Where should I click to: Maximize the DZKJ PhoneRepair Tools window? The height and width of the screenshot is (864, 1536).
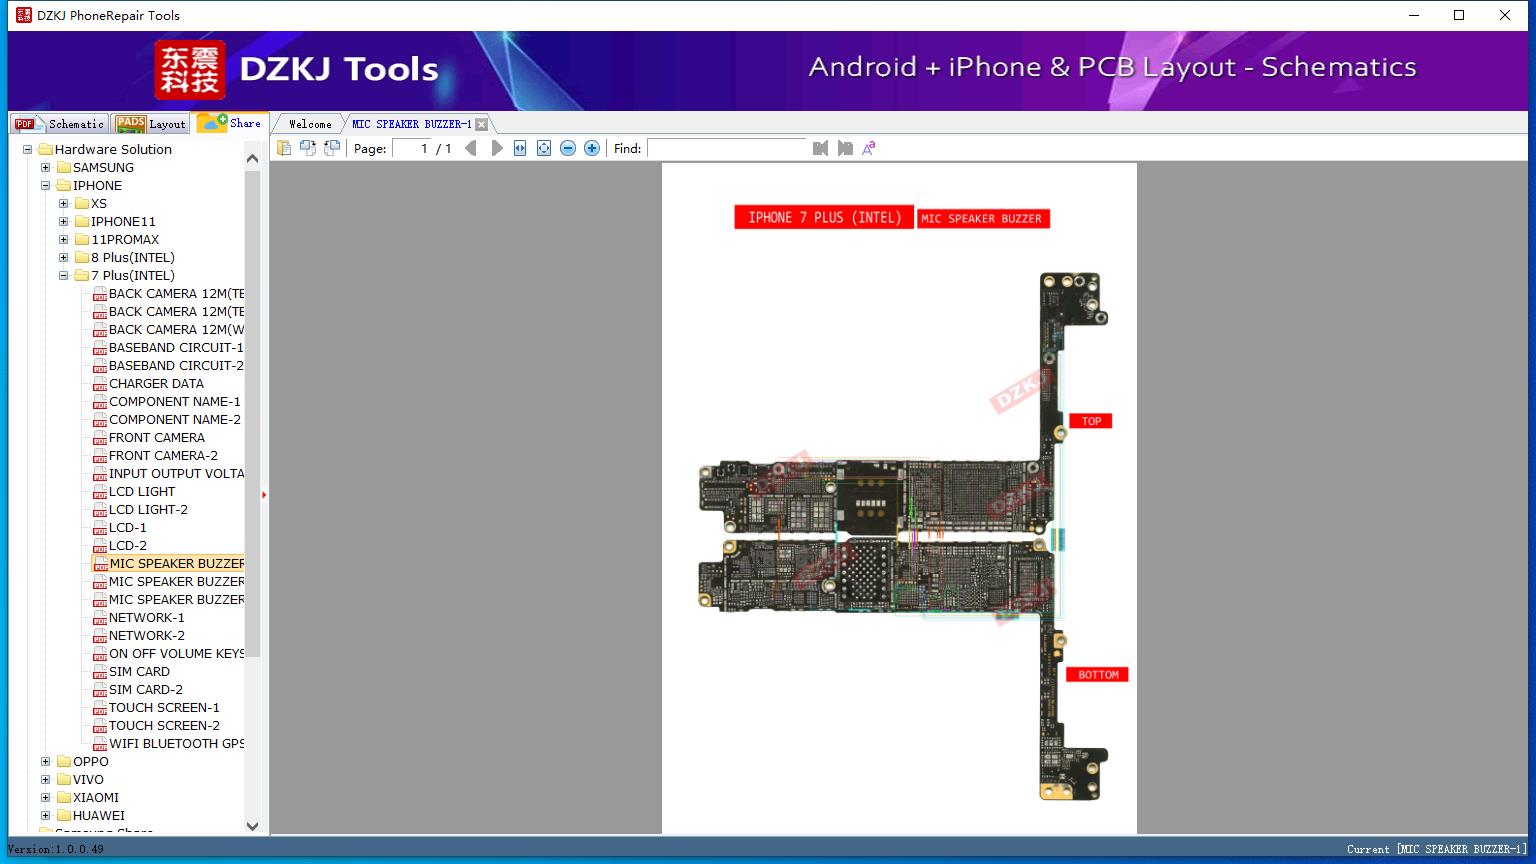(1459, 15)
